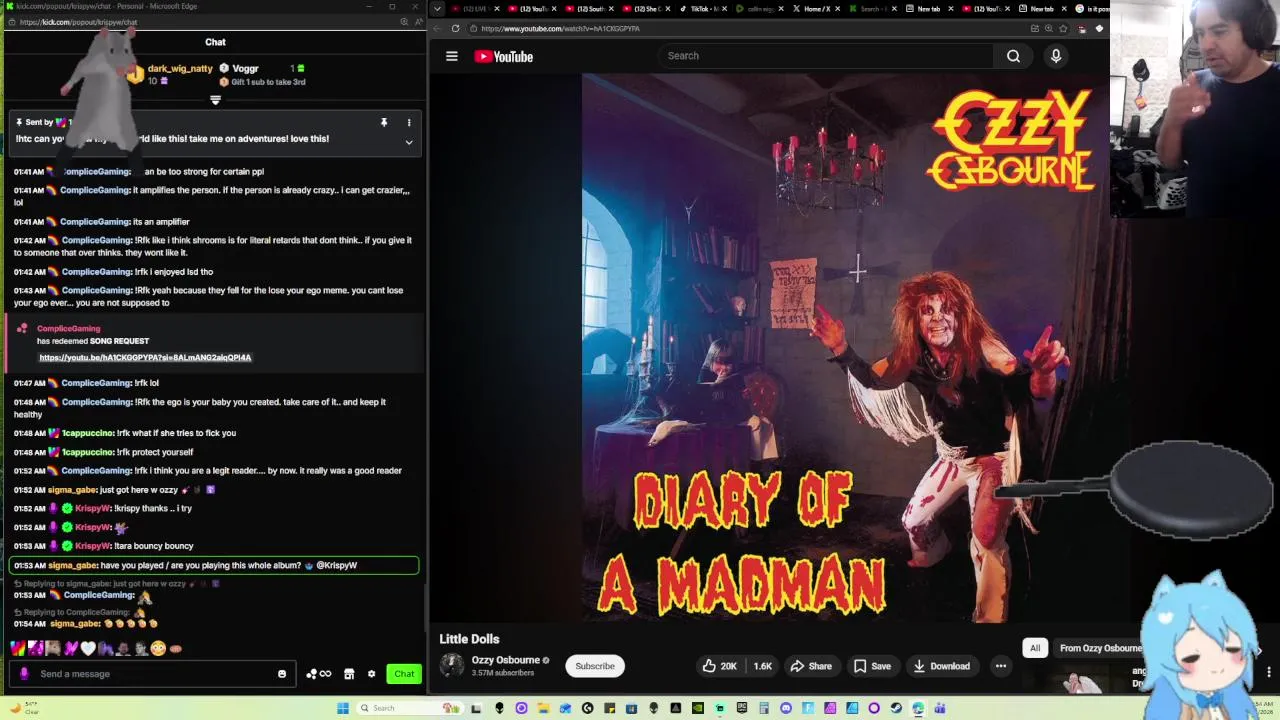Unpin the pinned message pin icon
Image resolution: width=1280 pixels, height=720 pixels.
384,122
